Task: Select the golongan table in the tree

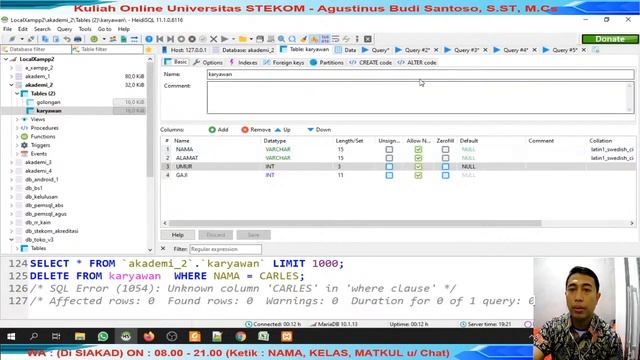Action: click(48, 102)
